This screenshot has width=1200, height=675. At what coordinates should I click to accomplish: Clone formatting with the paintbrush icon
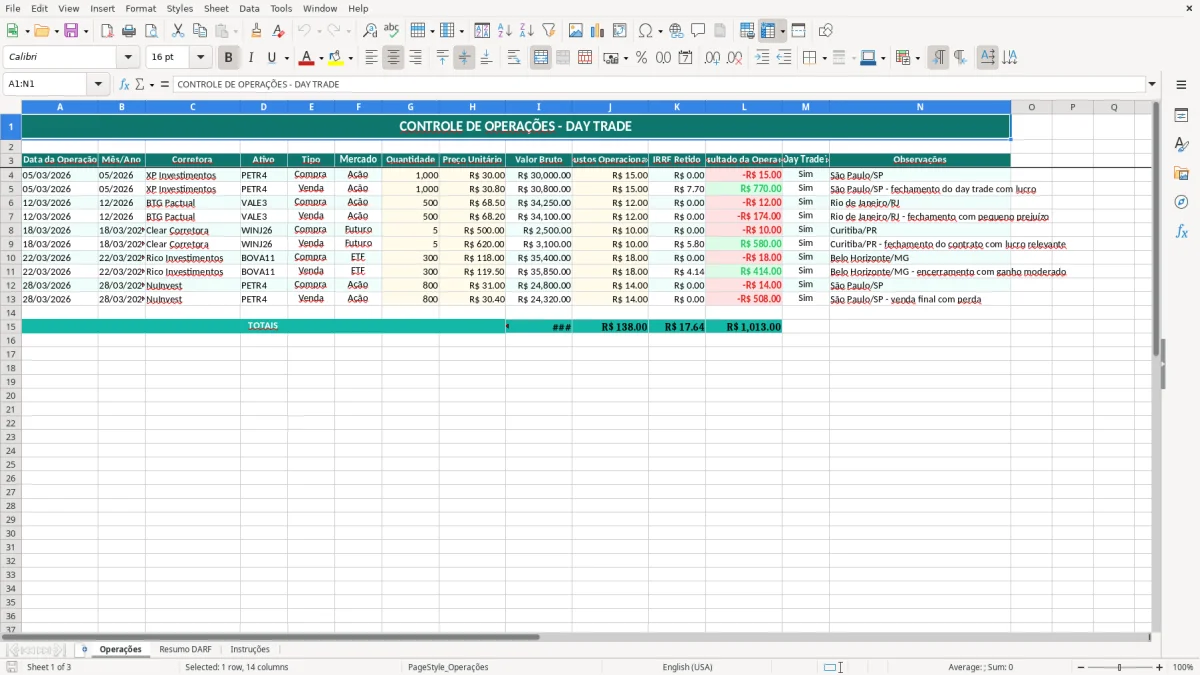[x=256, y=31]
